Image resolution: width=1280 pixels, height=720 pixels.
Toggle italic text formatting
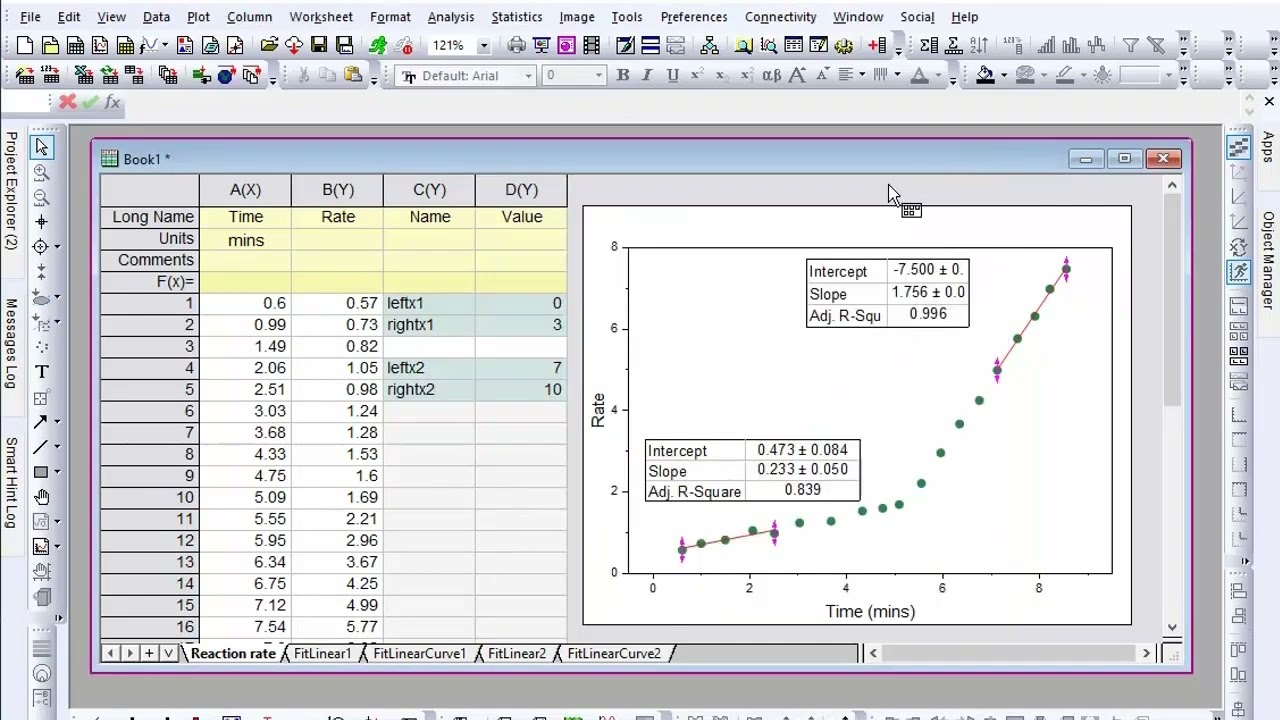[648, 75]
